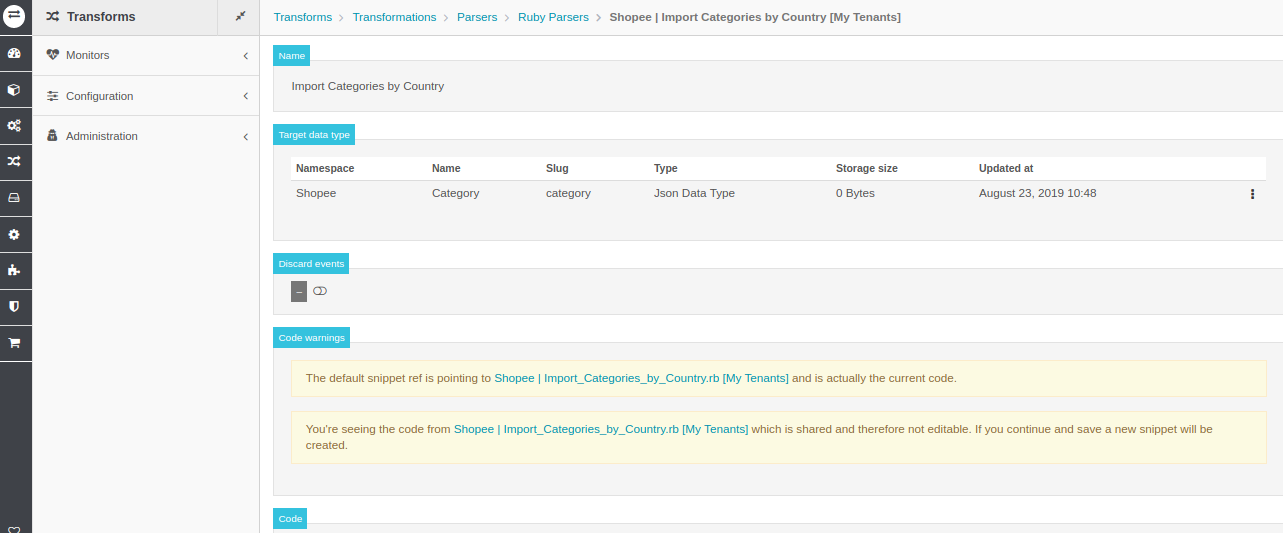Viewport: 1283px width, 533px height.
Task: Click the Slug column header
Action: point(557,168)
